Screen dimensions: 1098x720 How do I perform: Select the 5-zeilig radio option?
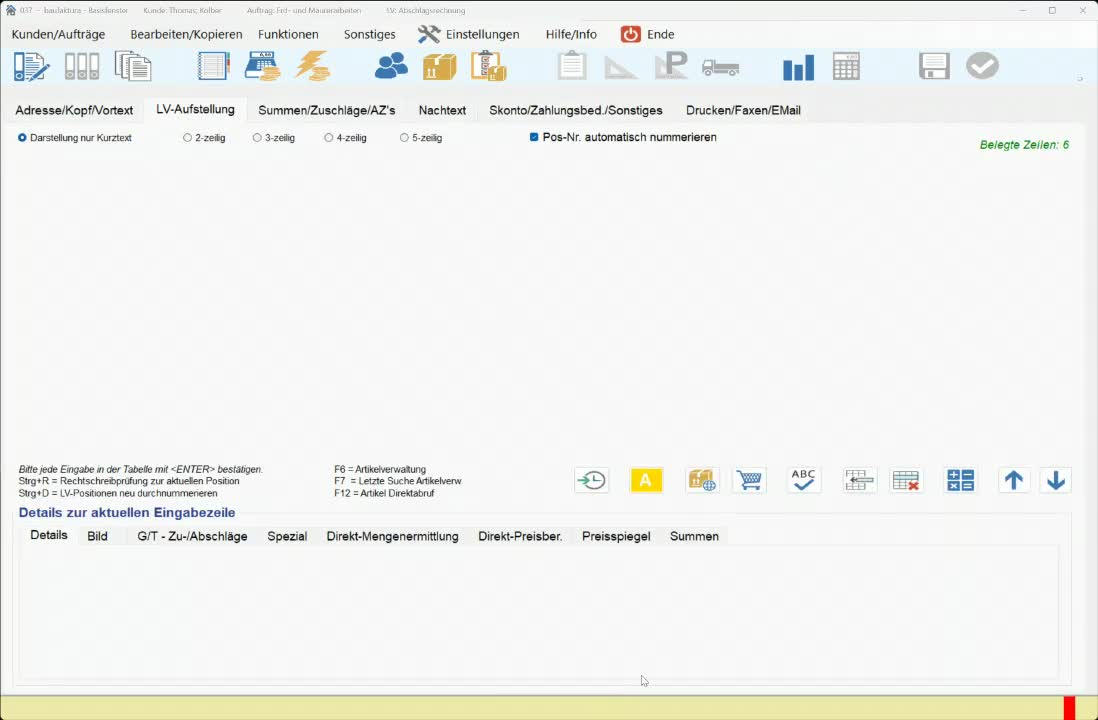click(x=421, y=138)
